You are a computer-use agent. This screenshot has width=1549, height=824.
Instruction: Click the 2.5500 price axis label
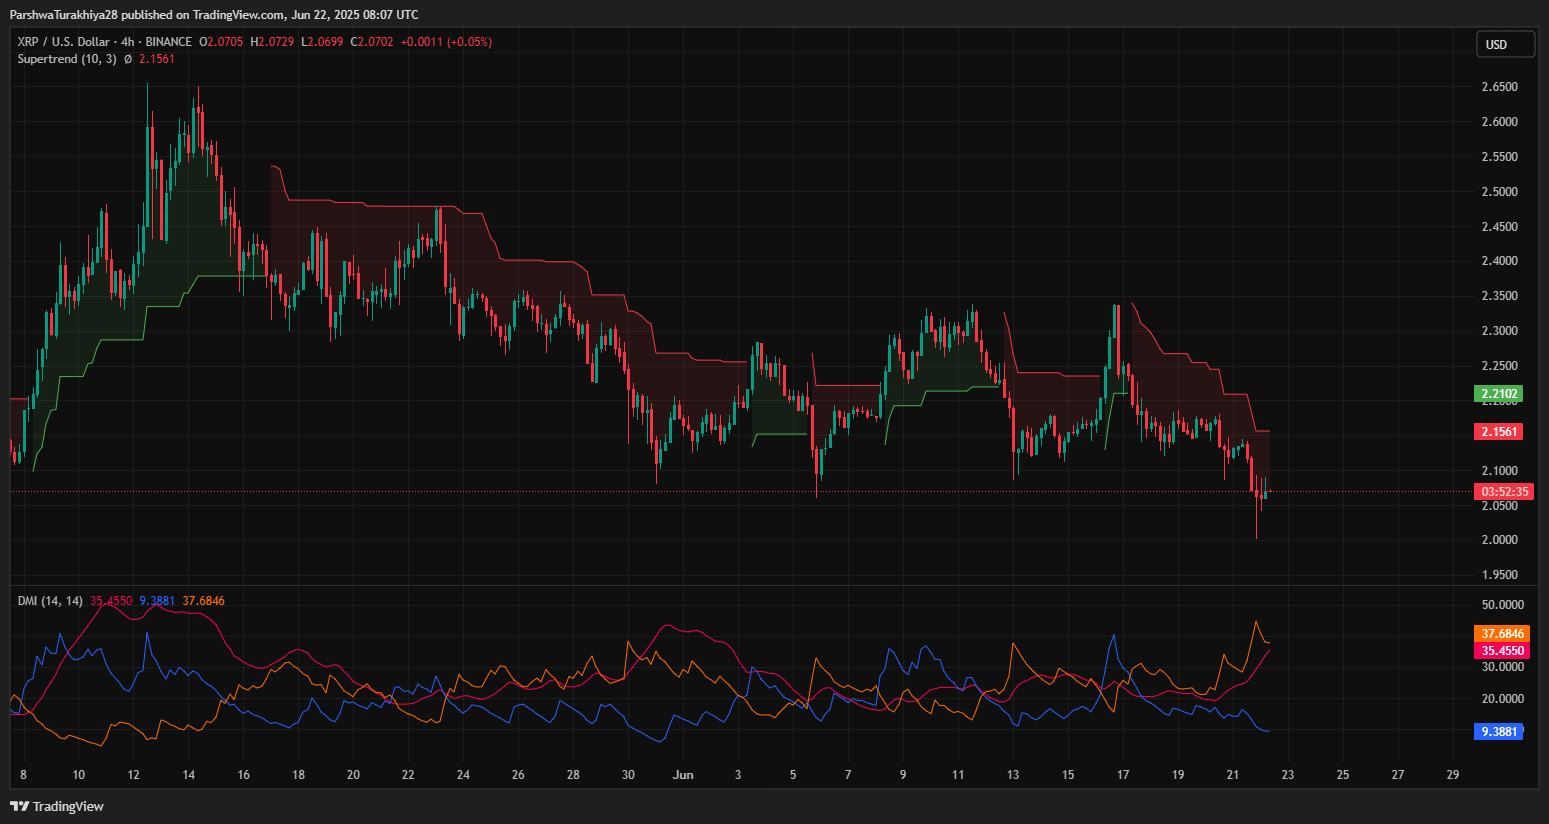point(1499,157)
